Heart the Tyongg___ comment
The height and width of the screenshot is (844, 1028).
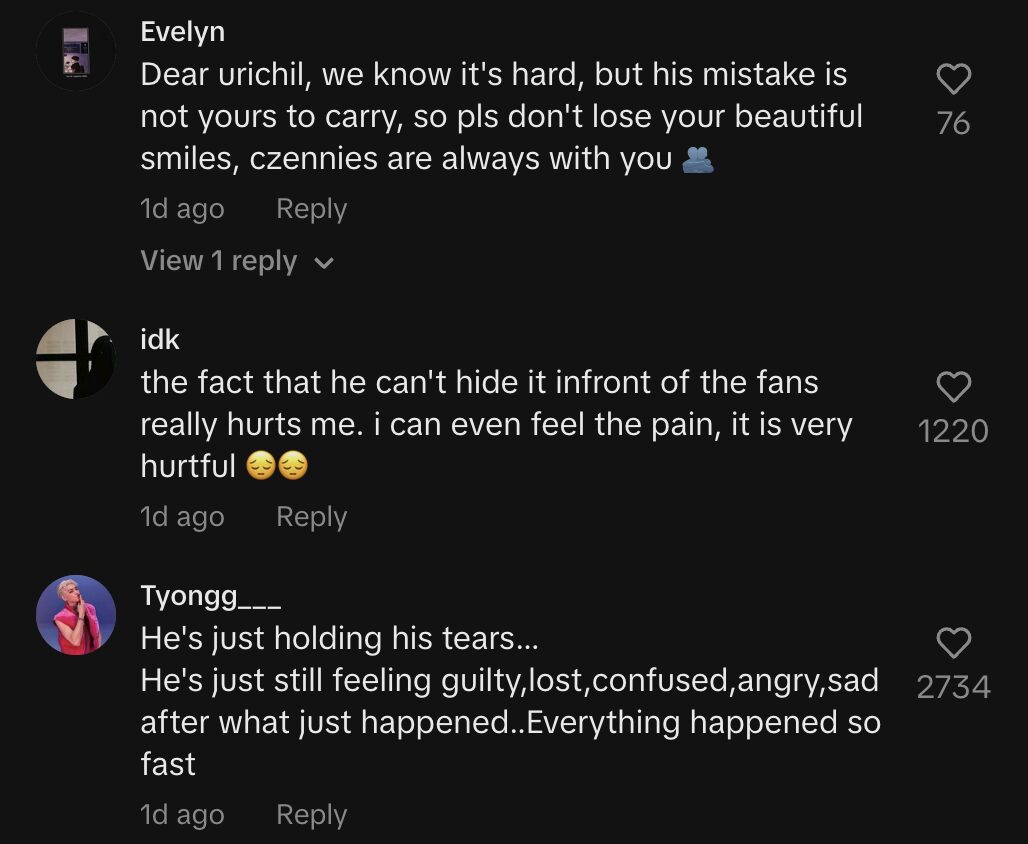coord(953,643)
